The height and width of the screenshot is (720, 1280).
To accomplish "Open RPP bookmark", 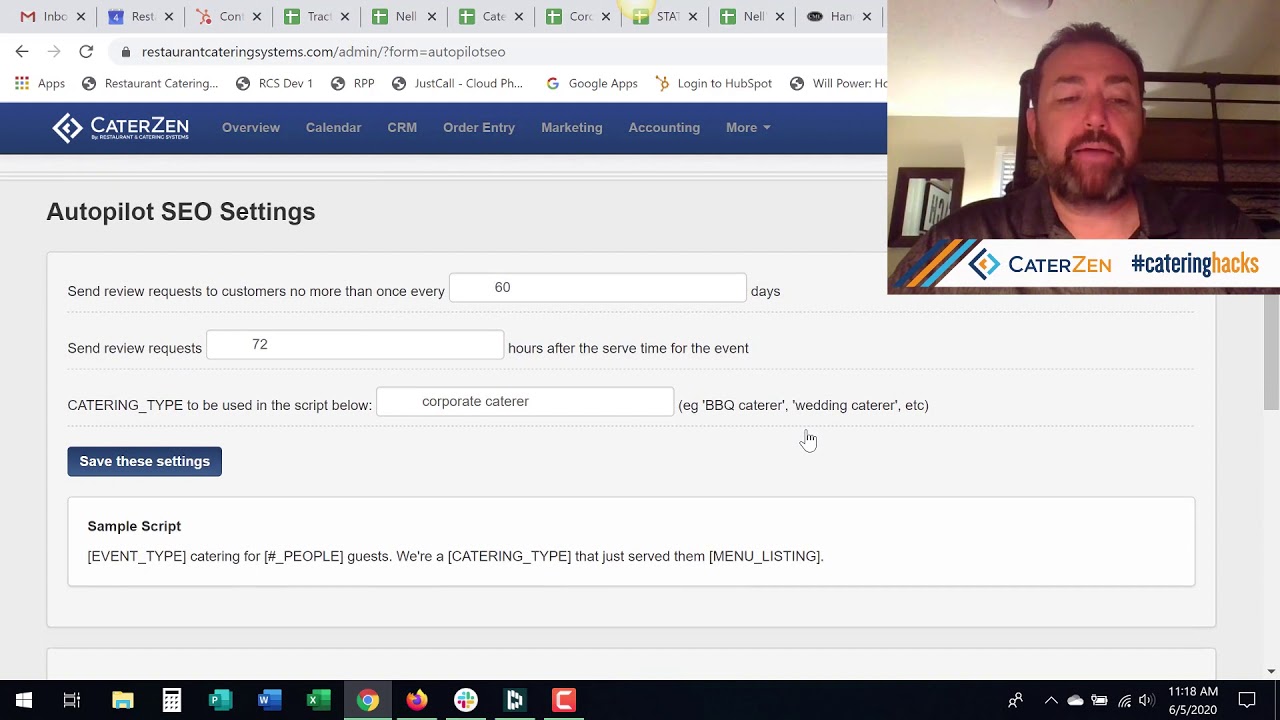I will coord(353,83).
